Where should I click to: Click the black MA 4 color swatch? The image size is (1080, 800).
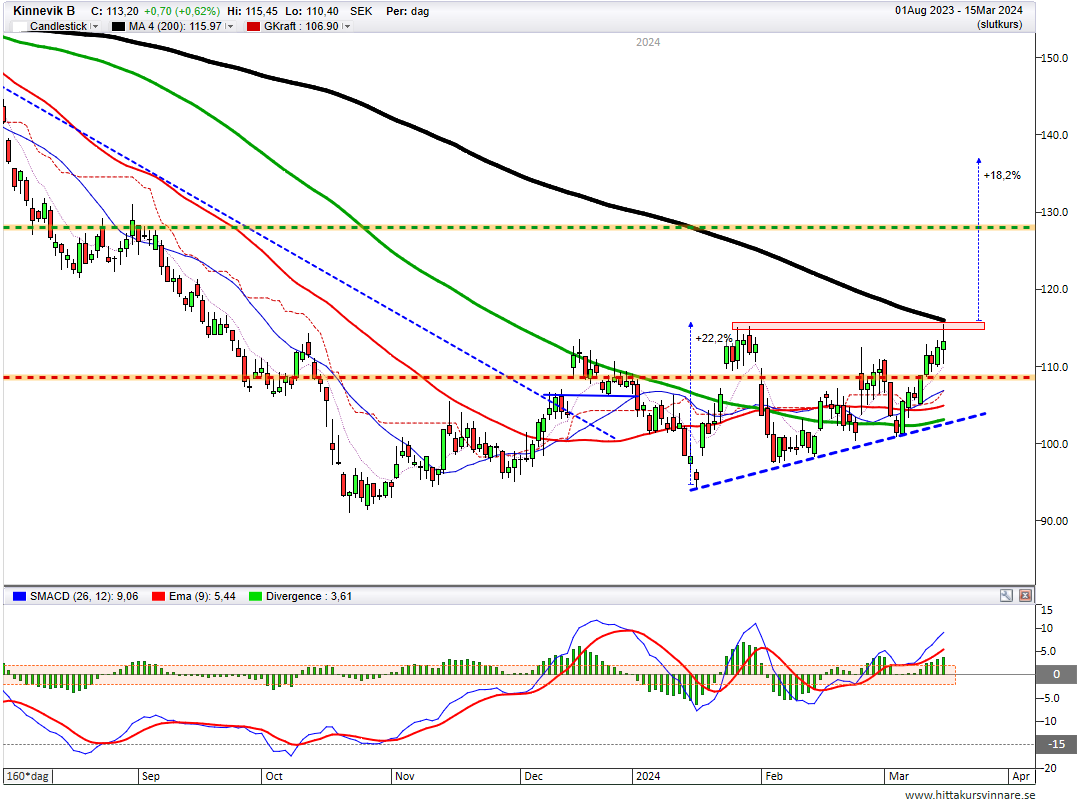[x=118, y=26]
